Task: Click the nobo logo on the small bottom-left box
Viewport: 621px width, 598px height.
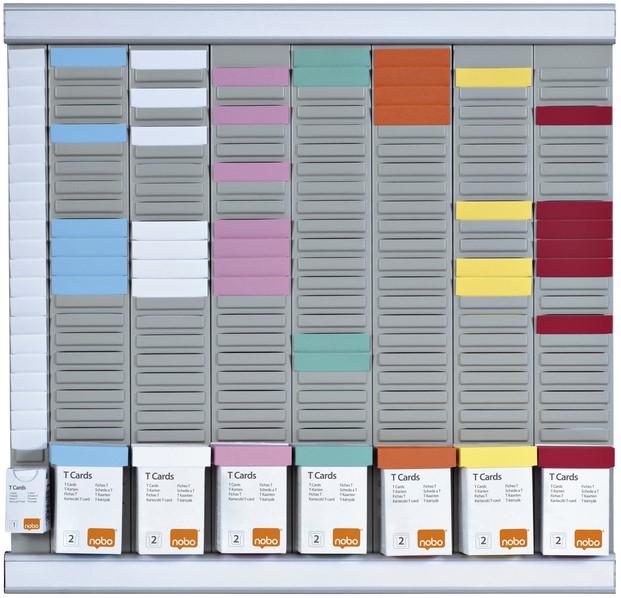Action: (x=31, y=523)
